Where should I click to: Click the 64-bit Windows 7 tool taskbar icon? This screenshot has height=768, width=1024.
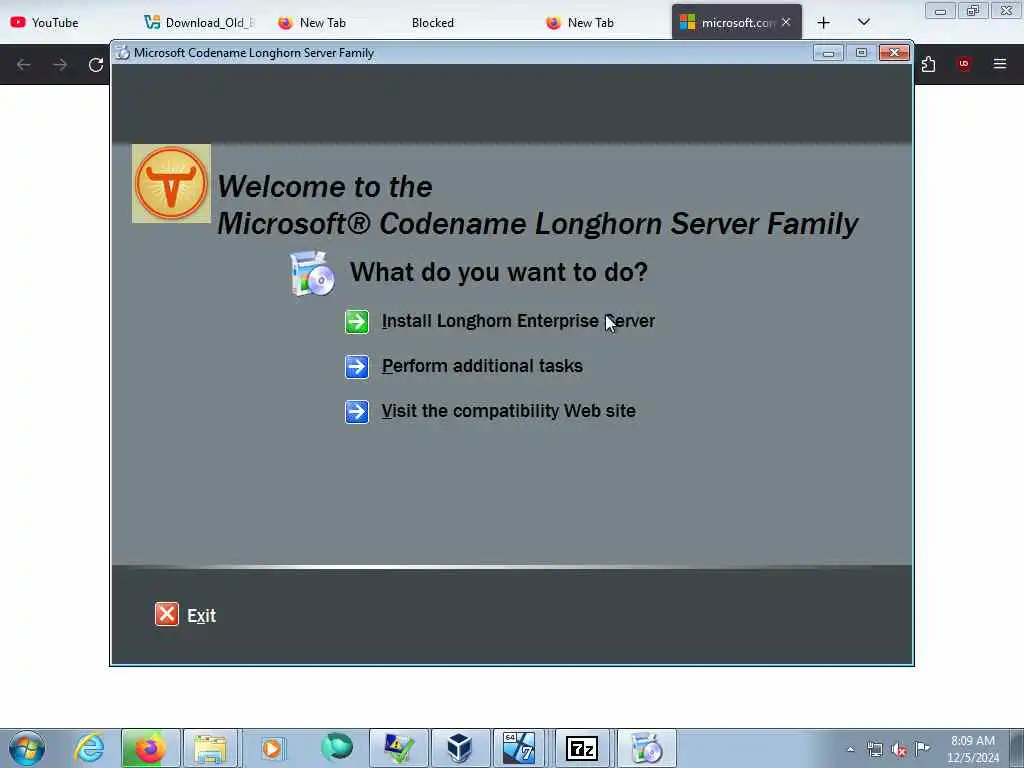click(520, 748)
